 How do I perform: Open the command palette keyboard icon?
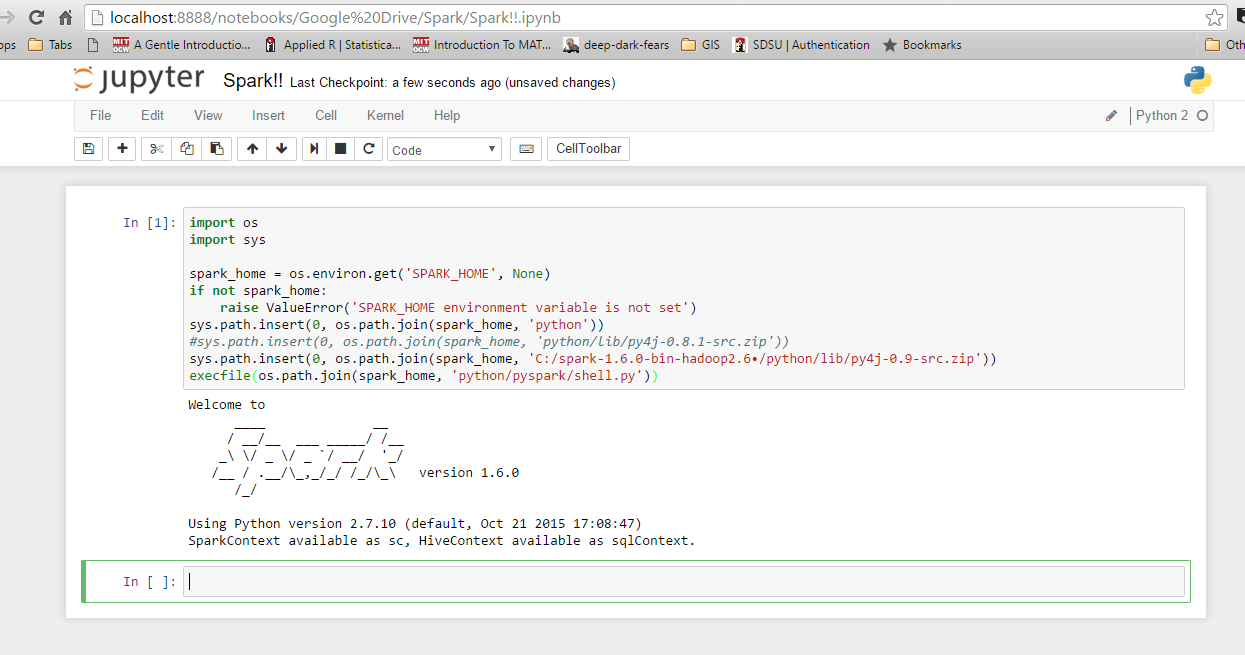526,148
